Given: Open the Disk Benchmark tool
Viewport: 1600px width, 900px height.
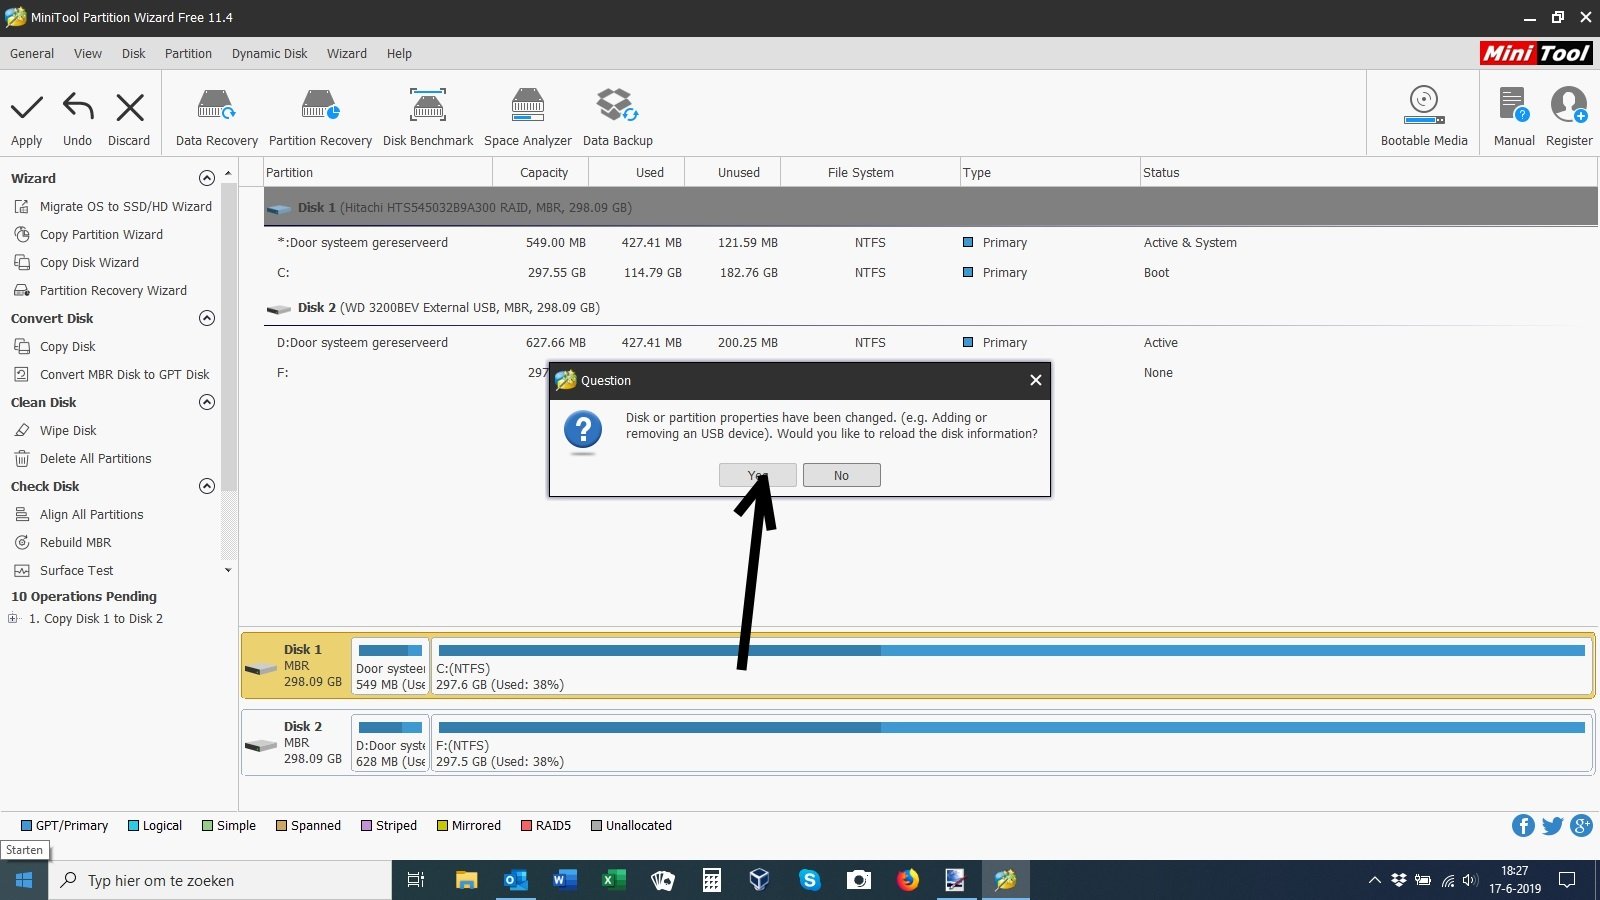Looking at the screenshot, I should coord(428,108).
